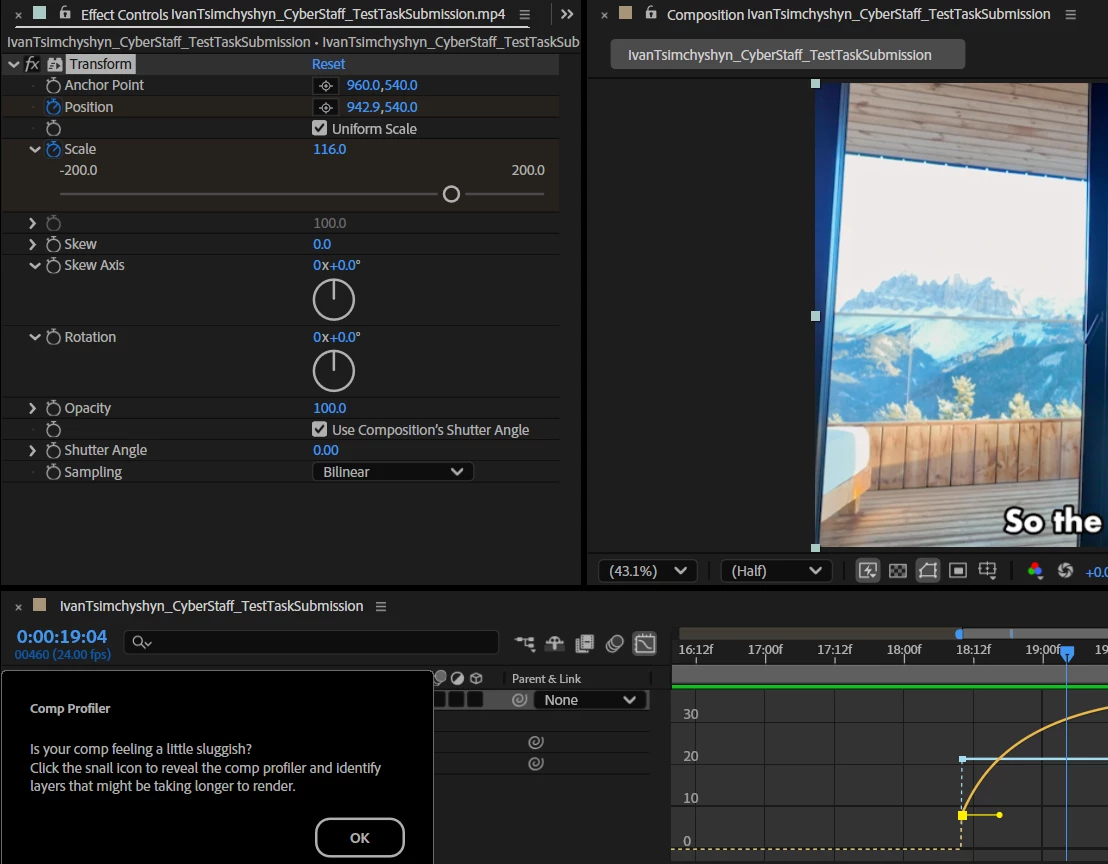Open the Composition panel menu
The width and height of the screenshot is (1108, 864).
click(1071, 14)
